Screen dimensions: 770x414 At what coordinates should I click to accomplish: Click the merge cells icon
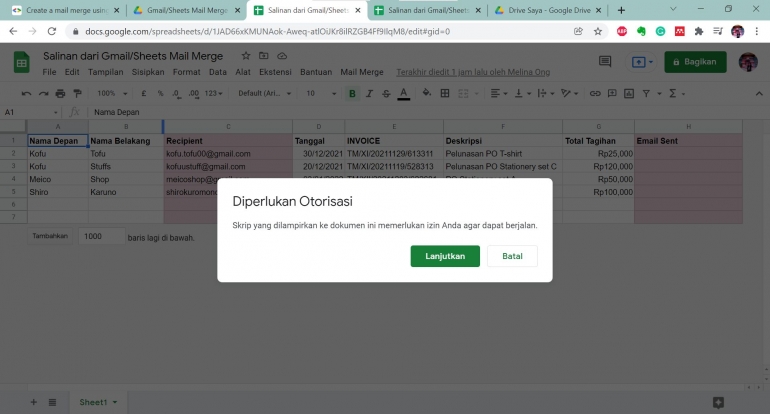click(463, 93)
